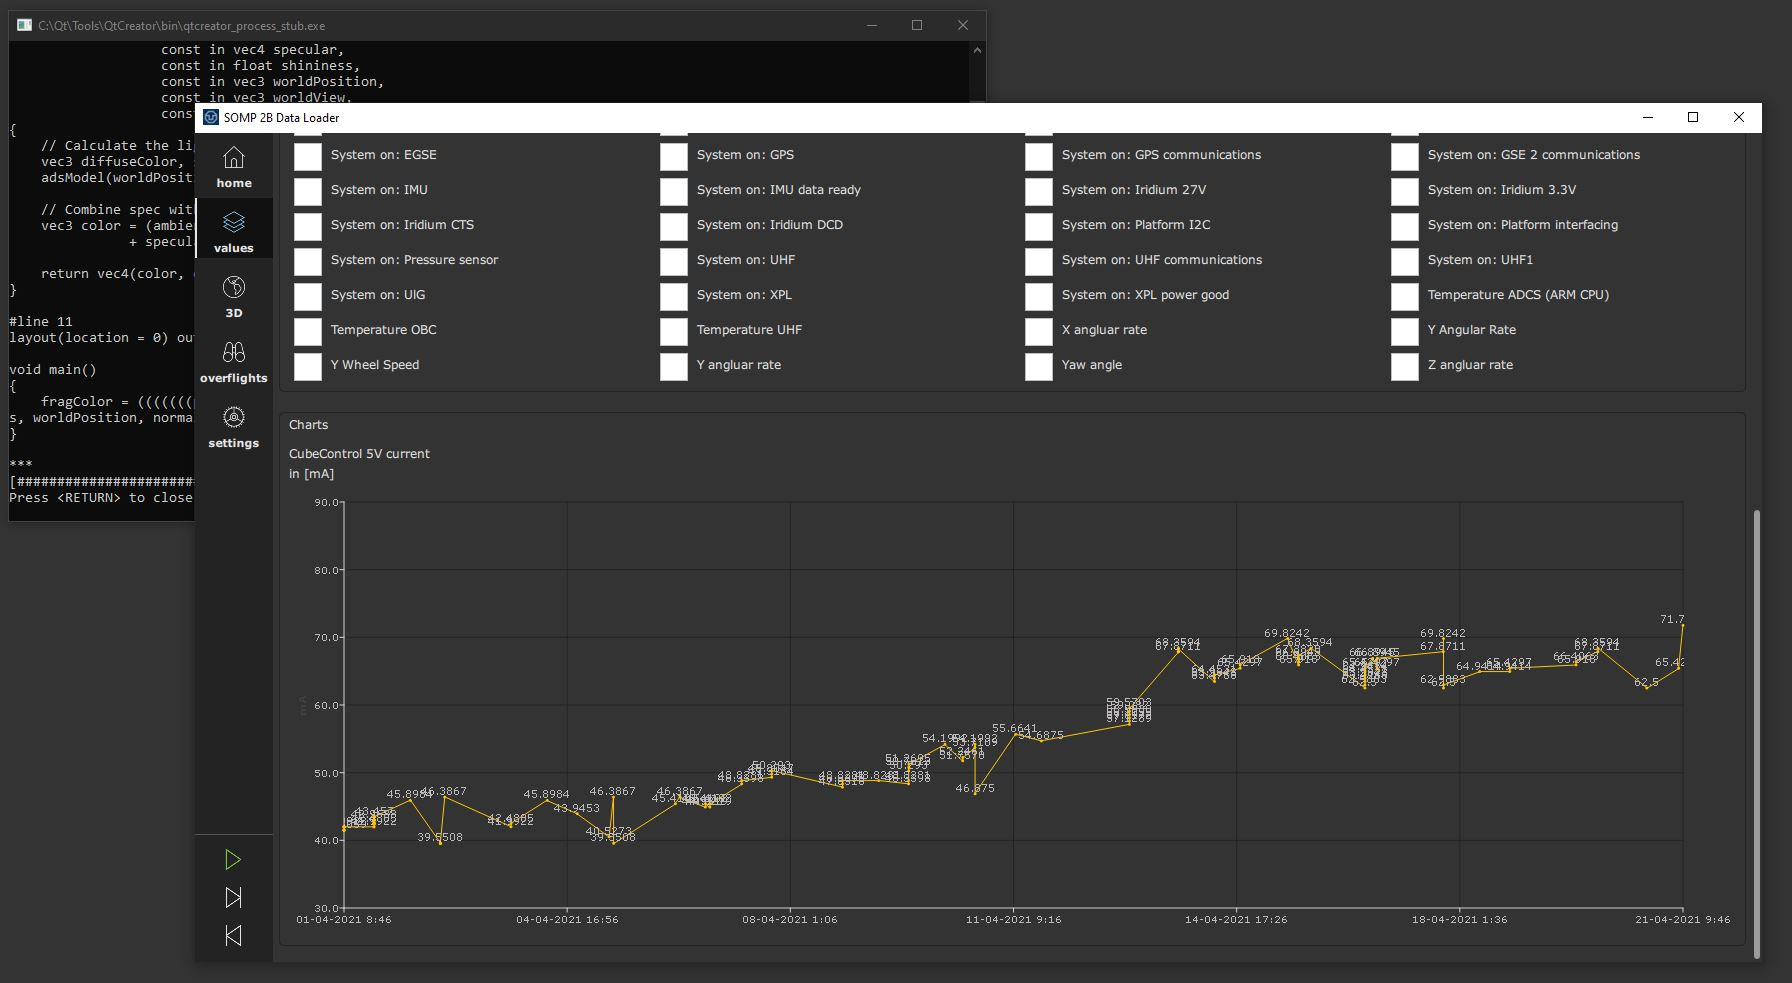Open the home page in sidebar
The width and height of the screenshot is (1792, 983).
pyautogui.click(x=234, y=167)
